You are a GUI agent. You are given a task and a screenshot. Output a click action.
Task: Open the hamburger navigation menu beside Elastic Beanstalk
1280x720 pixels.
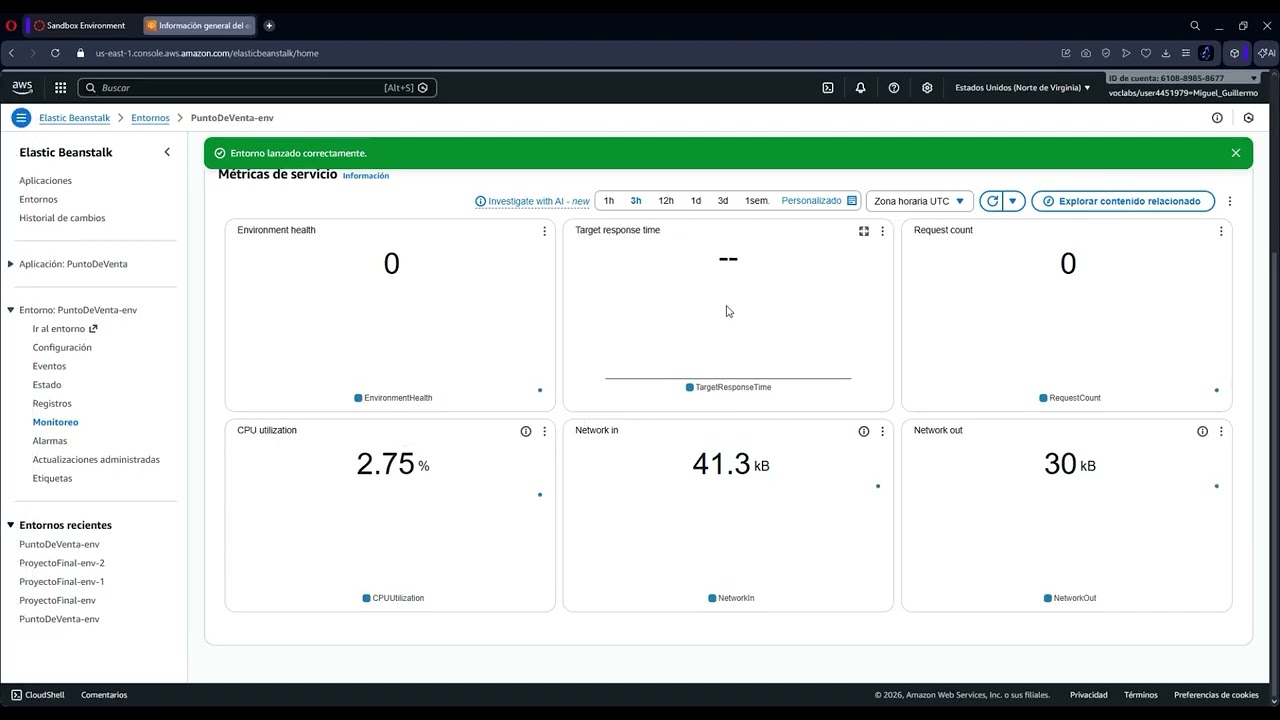tap(20, 118)
